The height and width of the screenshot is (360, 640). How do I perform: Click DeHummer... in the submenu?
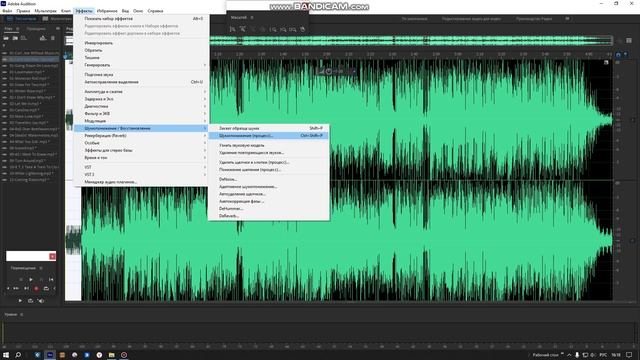[x=269, y=209]
